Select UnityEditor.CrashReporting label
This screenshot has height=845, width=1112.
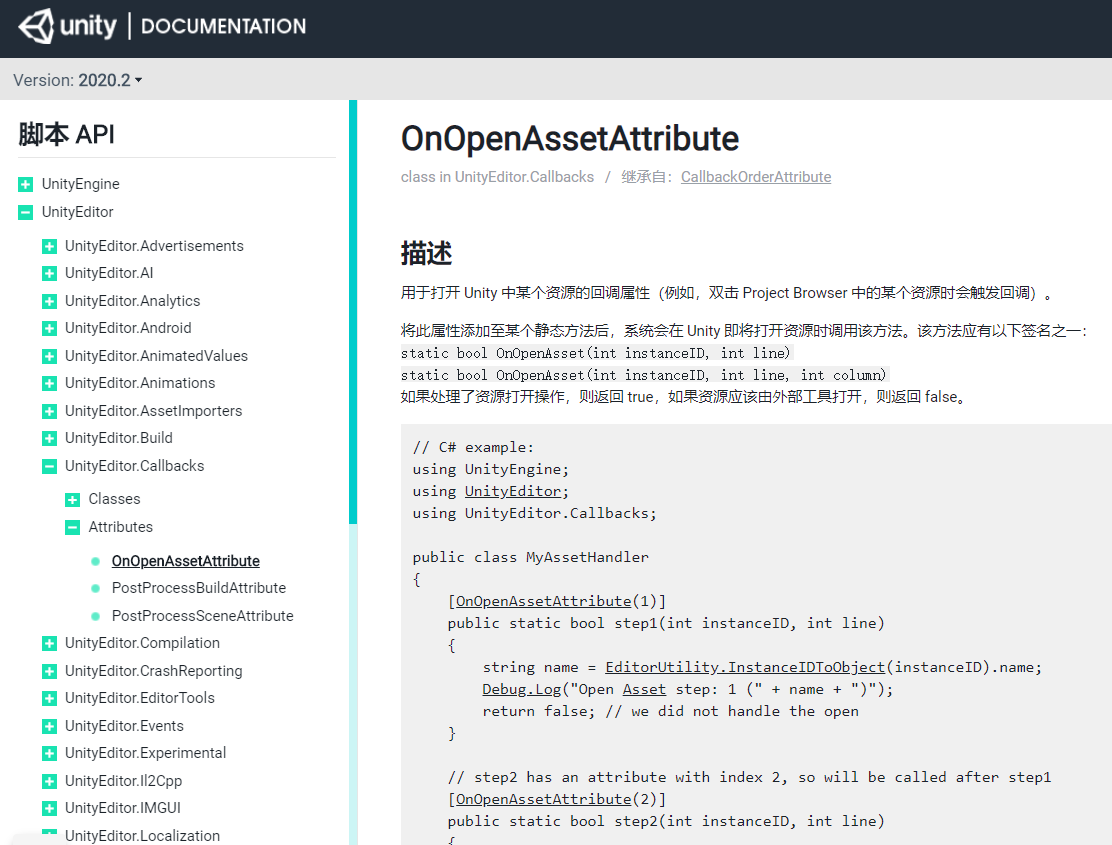(153, 671)
